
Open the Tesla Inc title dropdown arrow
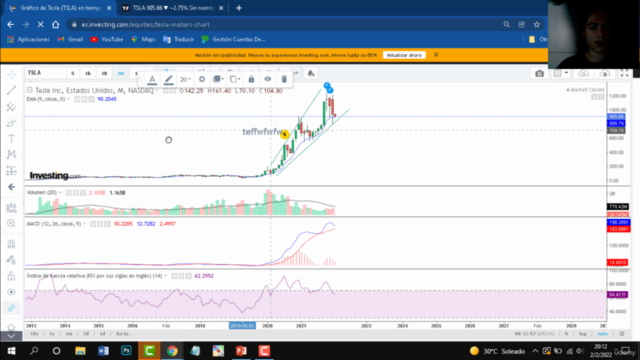157,91
